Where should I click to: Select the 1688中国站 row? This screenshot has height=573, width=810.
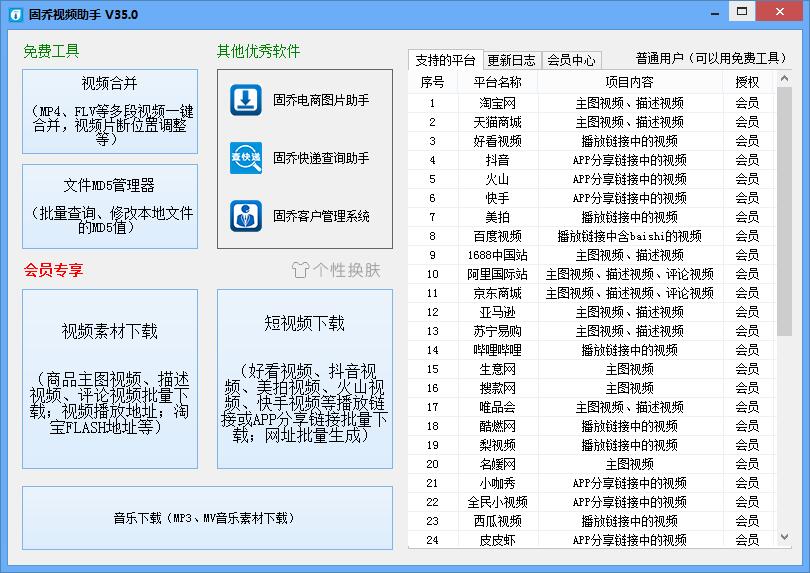coord(592,255)
